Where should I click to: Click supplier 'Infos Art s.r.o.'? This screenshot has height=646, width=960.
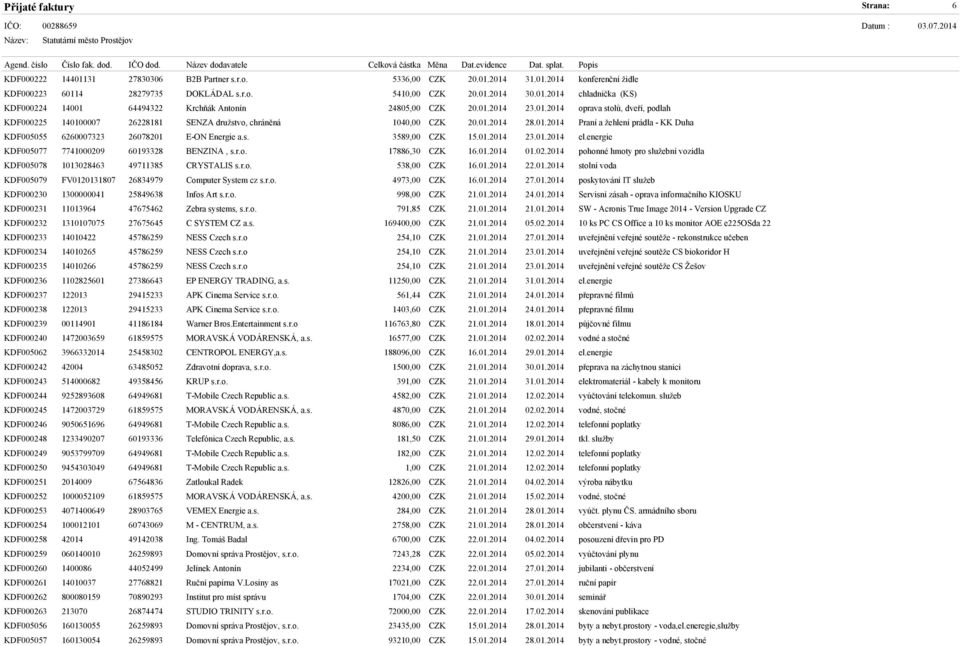pyautogui.click(x=211, y=195)
